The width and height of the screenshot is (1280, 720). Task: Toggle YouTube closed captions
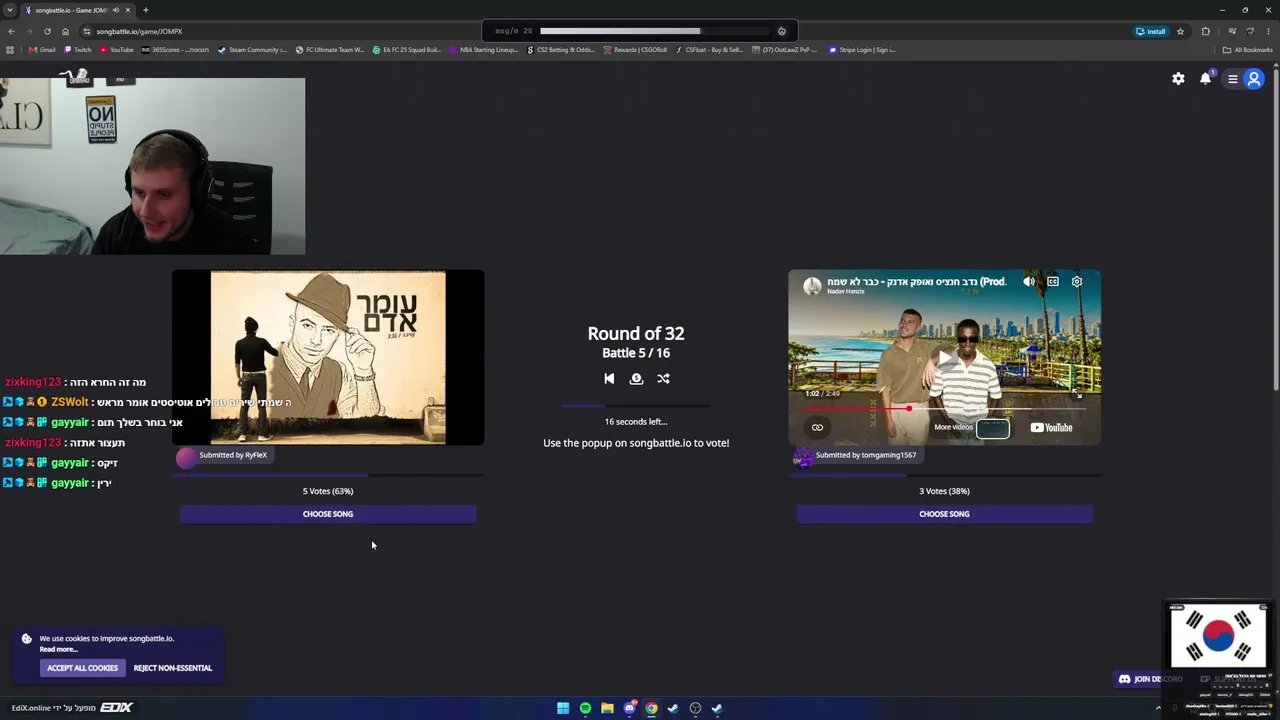click(1053, 282)
